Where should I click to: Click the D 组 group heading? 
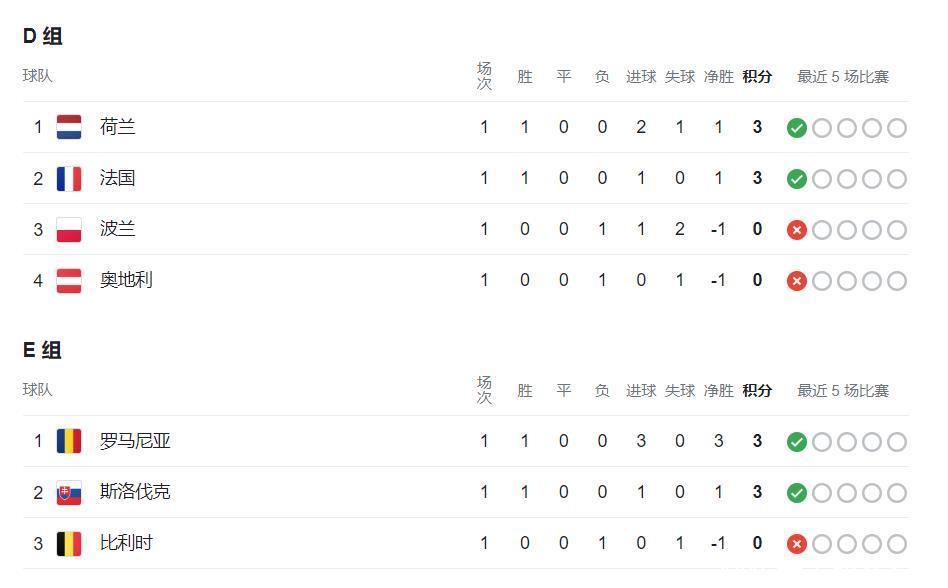pyautogui.click(x=43, y=36)
